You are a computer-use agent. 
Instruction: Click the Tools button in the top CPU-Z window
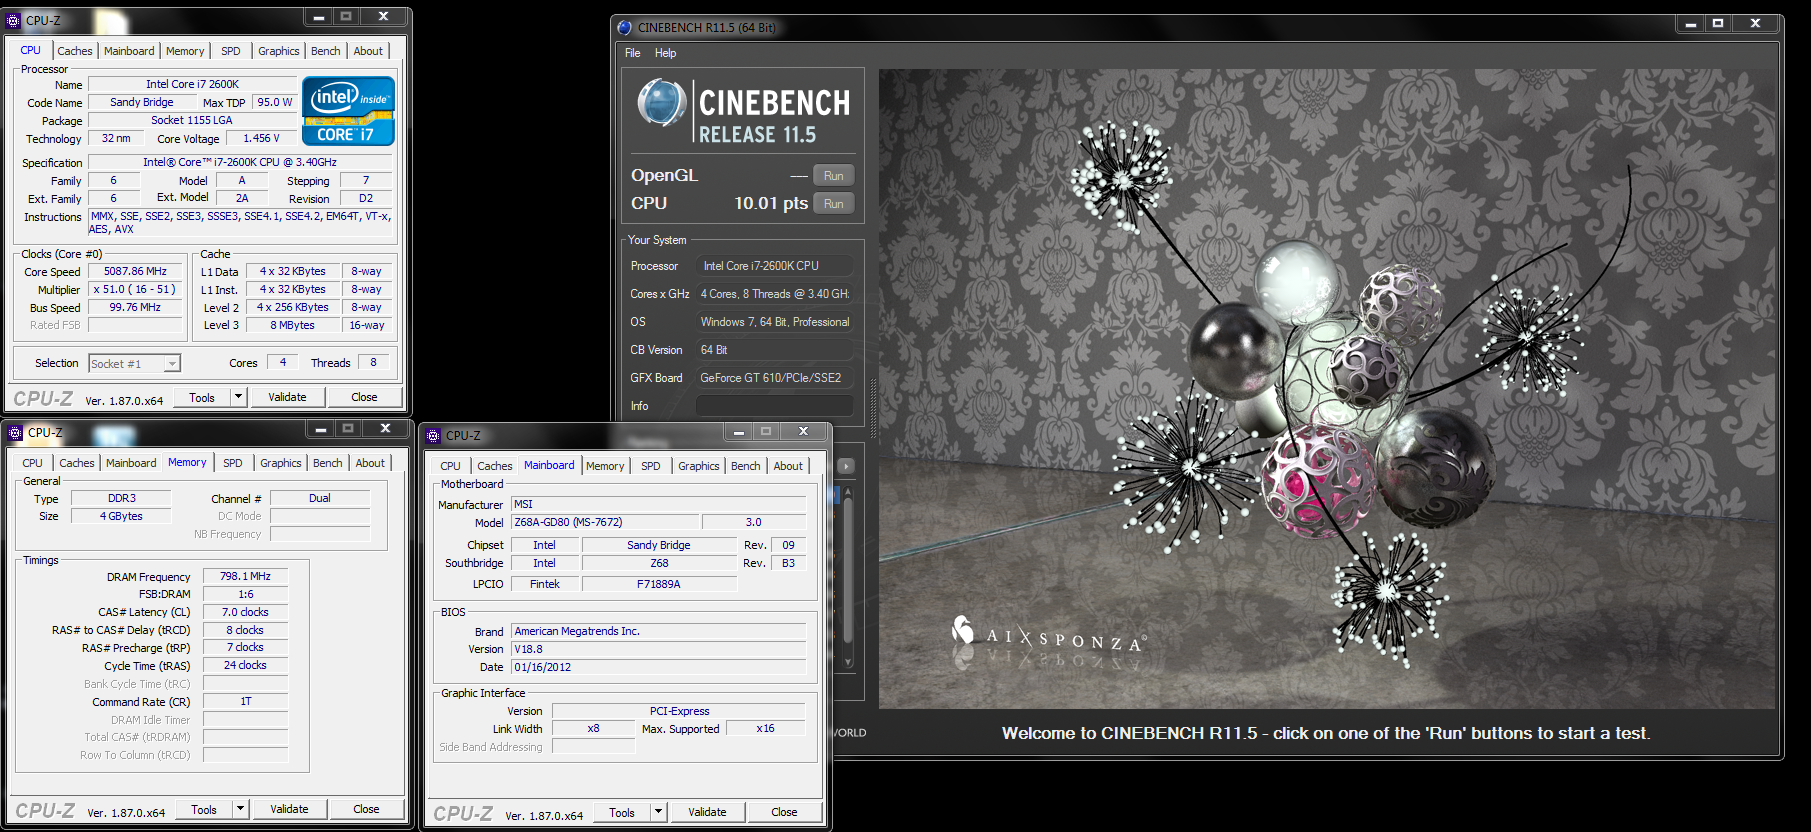coord(202,397)
